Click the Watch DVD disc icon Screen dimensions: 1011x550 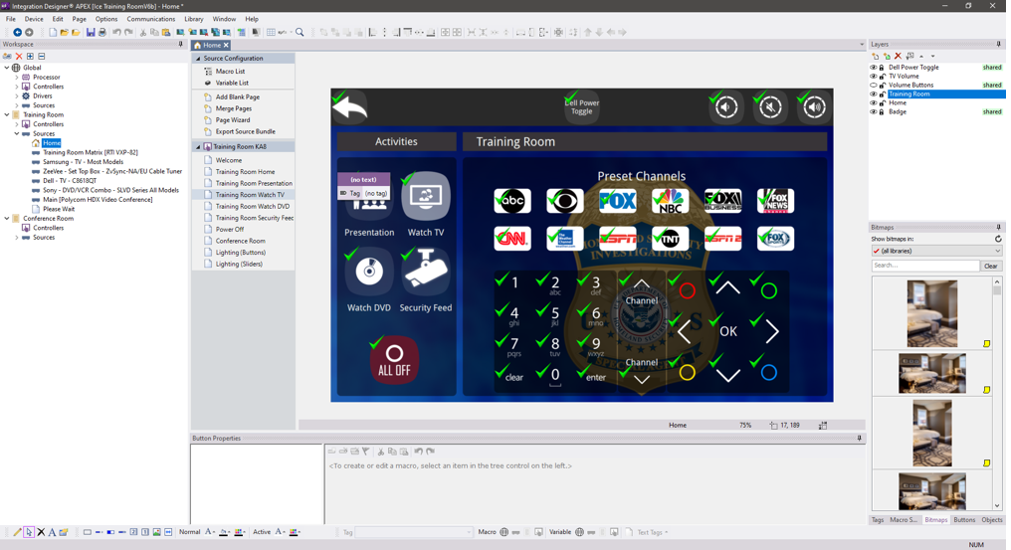click(x=369, y=271)
